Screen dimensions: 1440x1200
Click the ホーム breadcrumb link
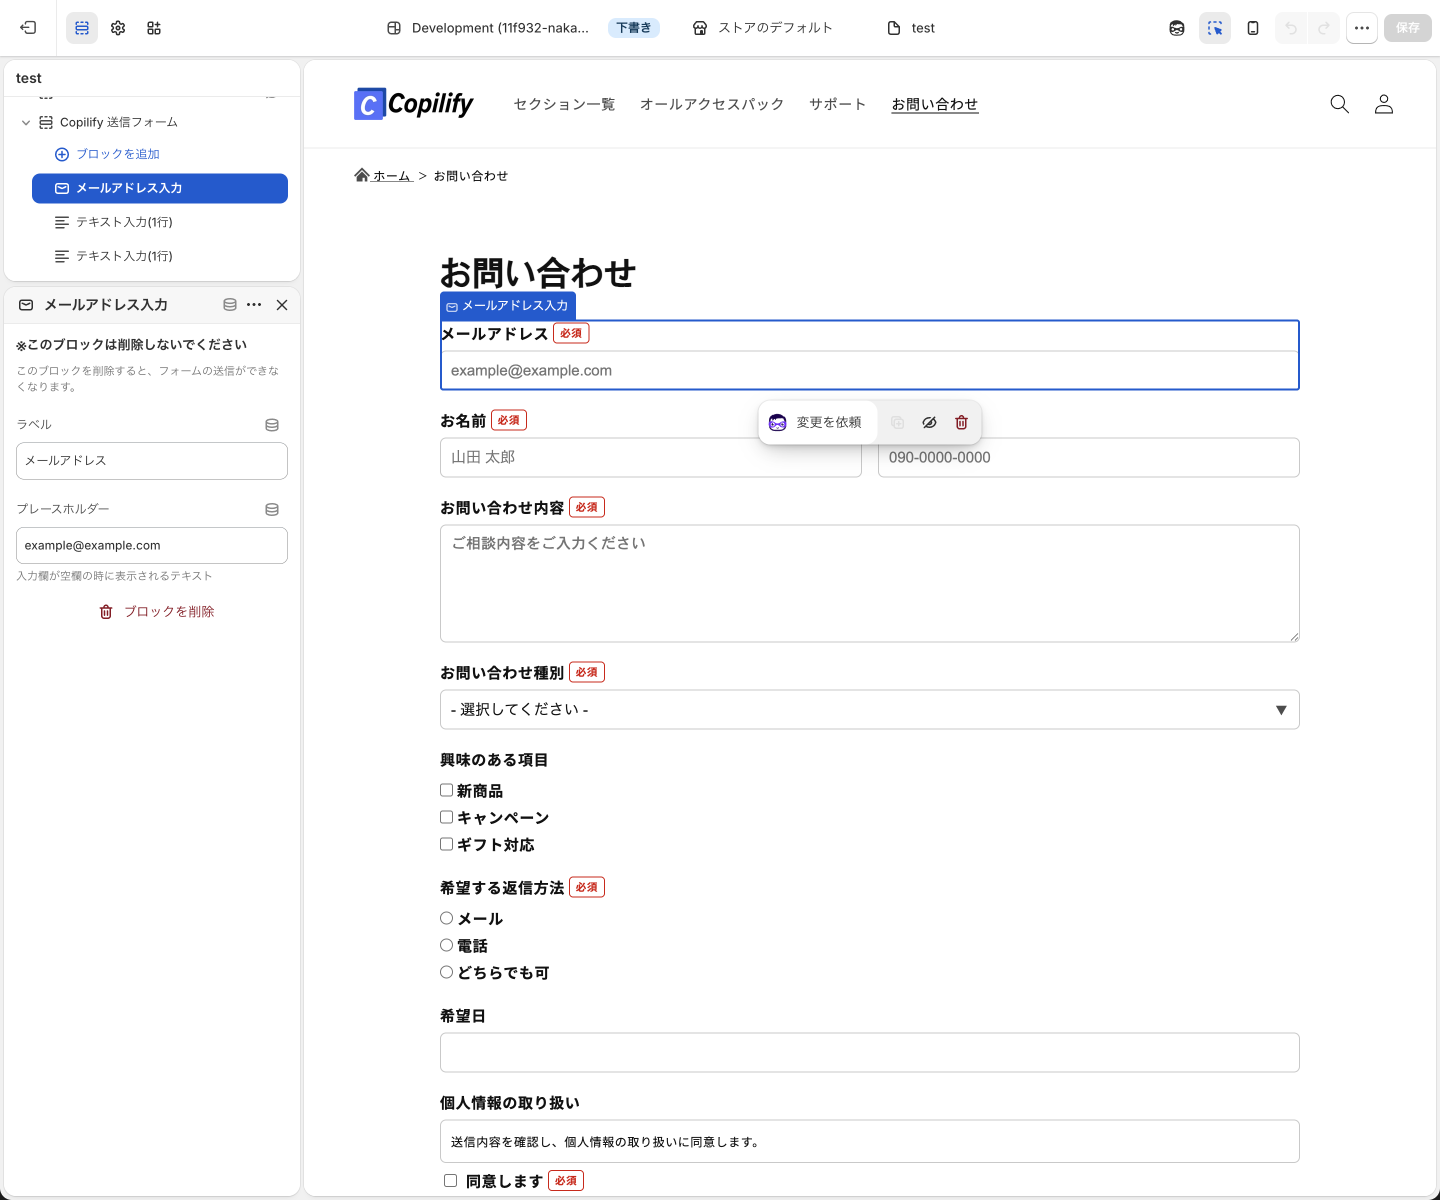[383, 176]
